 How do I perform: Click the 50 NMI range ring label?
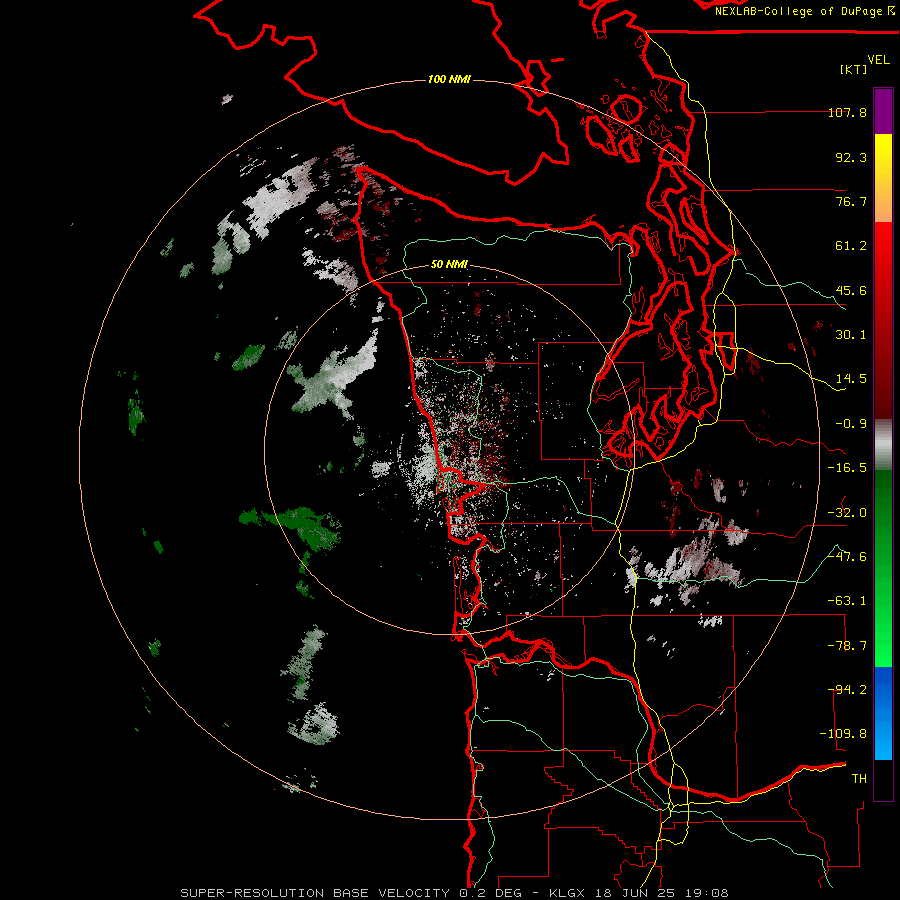coord(449,264)
